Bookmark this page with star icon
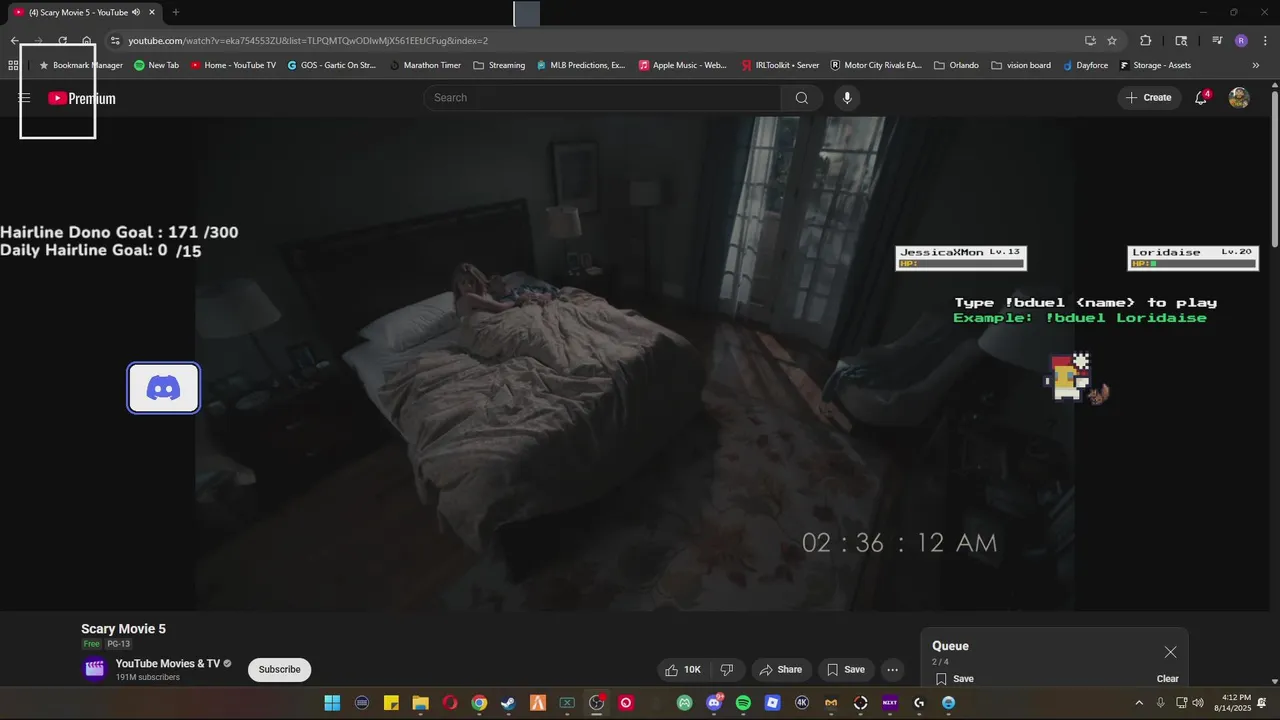This screenshot has width=1280, height=720. click(1112, 41)
